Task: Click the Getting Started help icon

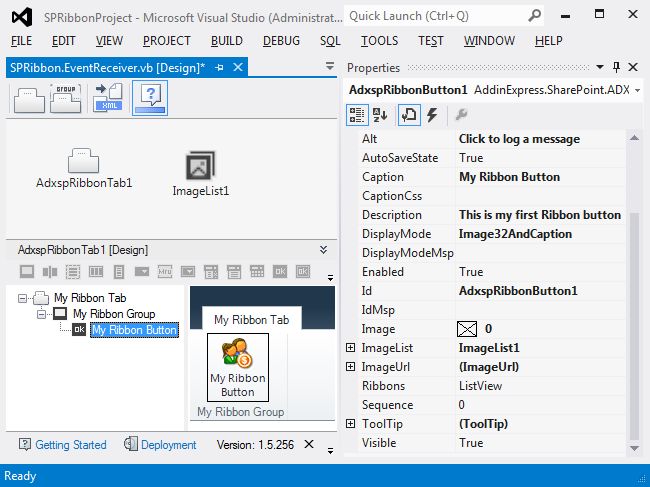Action: click(25, 444)
